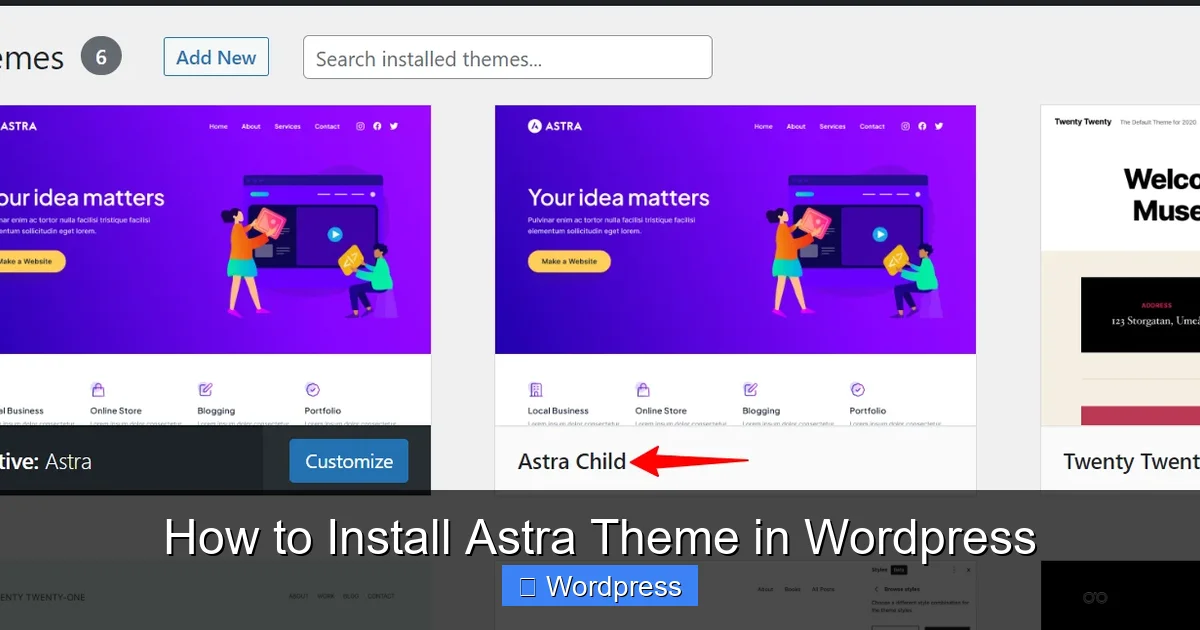
Task: Click the Facebook icon in Astra Child header
Action: click(x=921, y=126)
